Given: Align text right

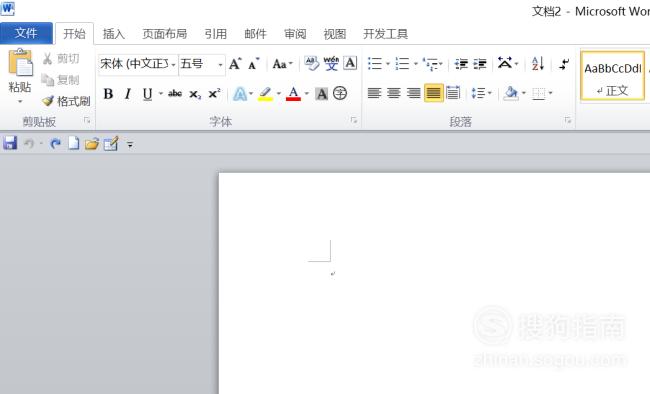Looking at the screenshot, I should 413,93.
